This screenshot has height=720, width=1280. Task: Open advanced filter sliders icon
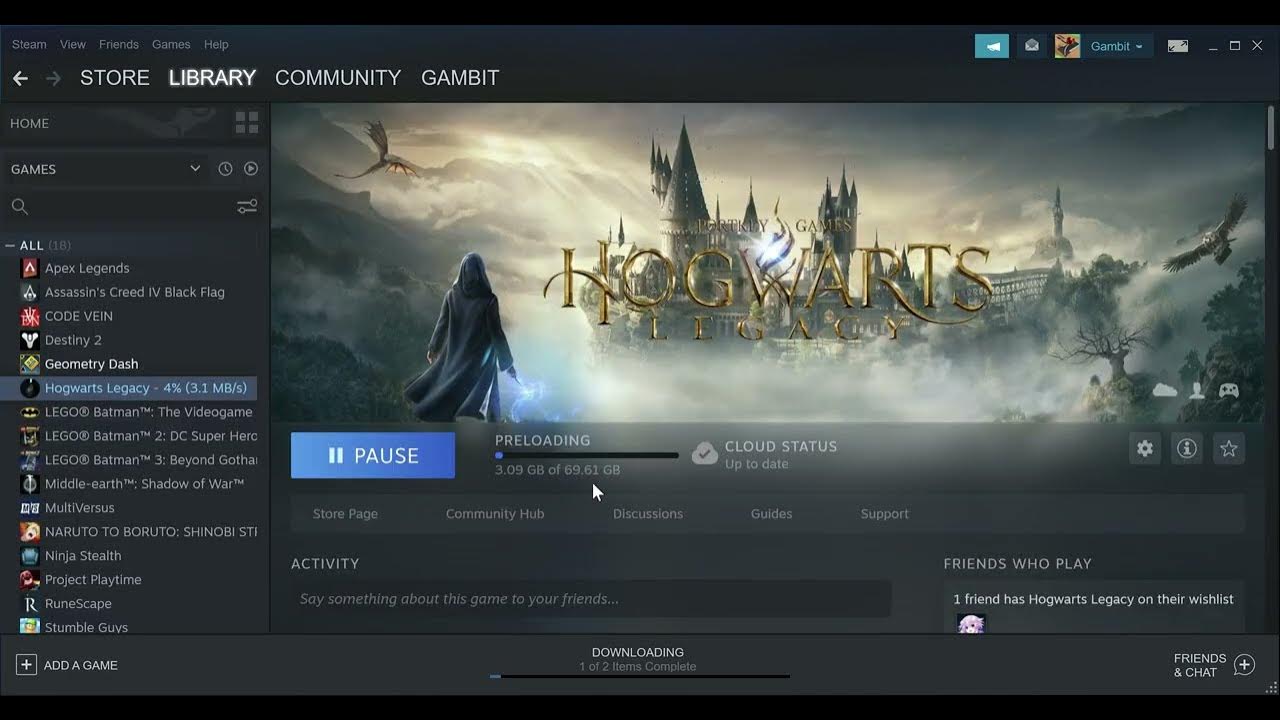point(247,206)
